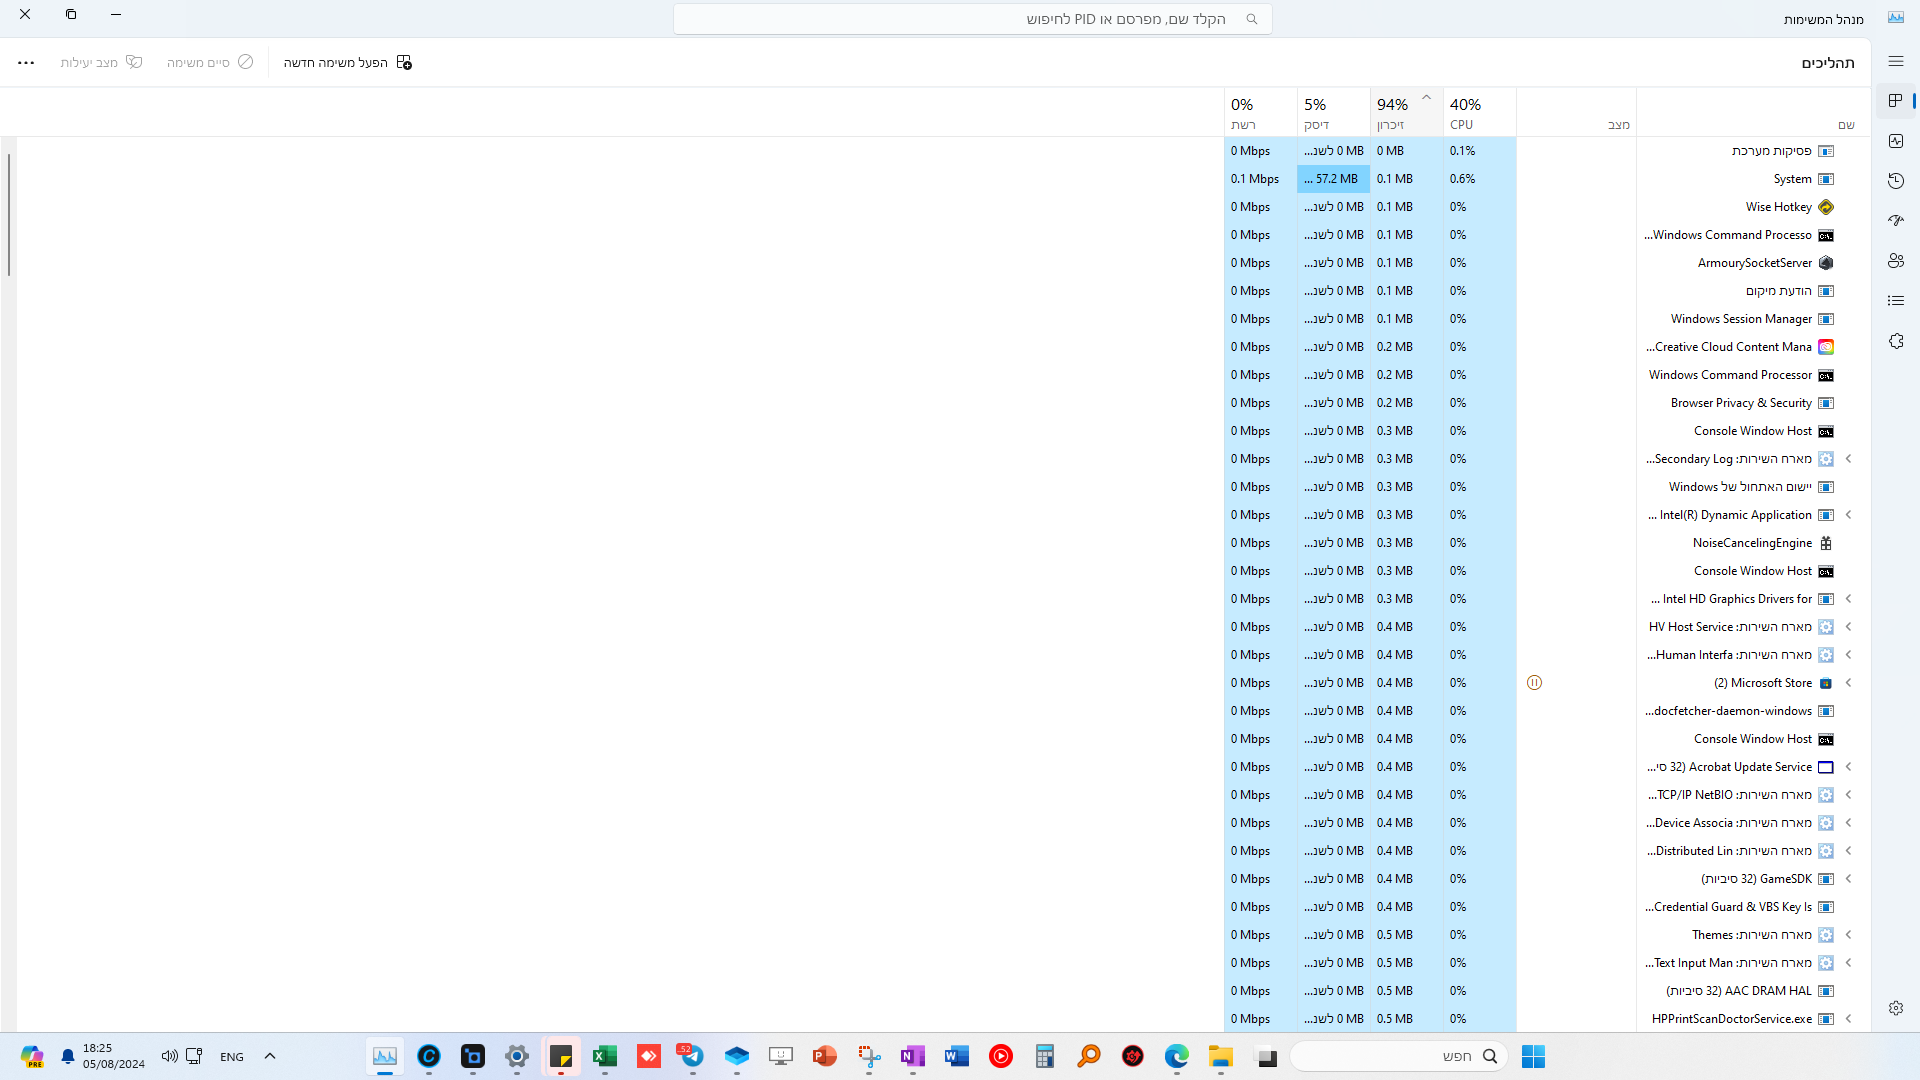Viewport: 1920px width, 1080px height.
Task: Click the Efficiency mode button
Action: [101, 62]
